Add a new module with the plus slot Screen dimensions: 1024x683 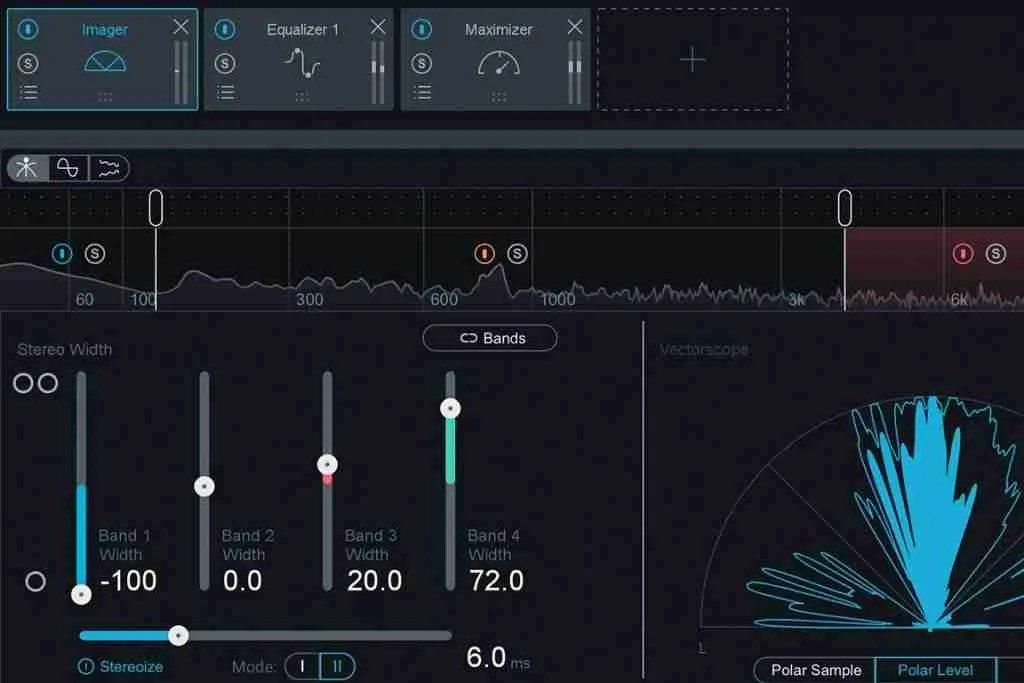click(690, 60)
